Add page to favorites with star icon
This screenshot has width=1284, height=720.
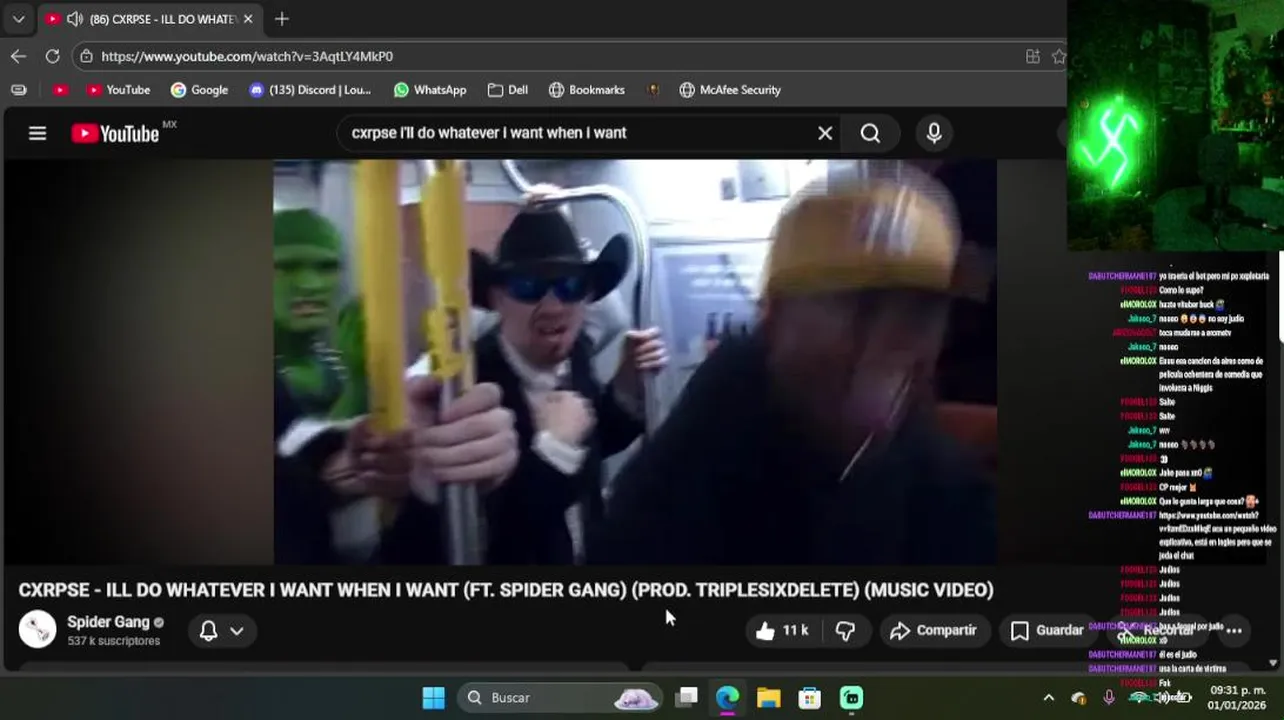click(1059, 56)
